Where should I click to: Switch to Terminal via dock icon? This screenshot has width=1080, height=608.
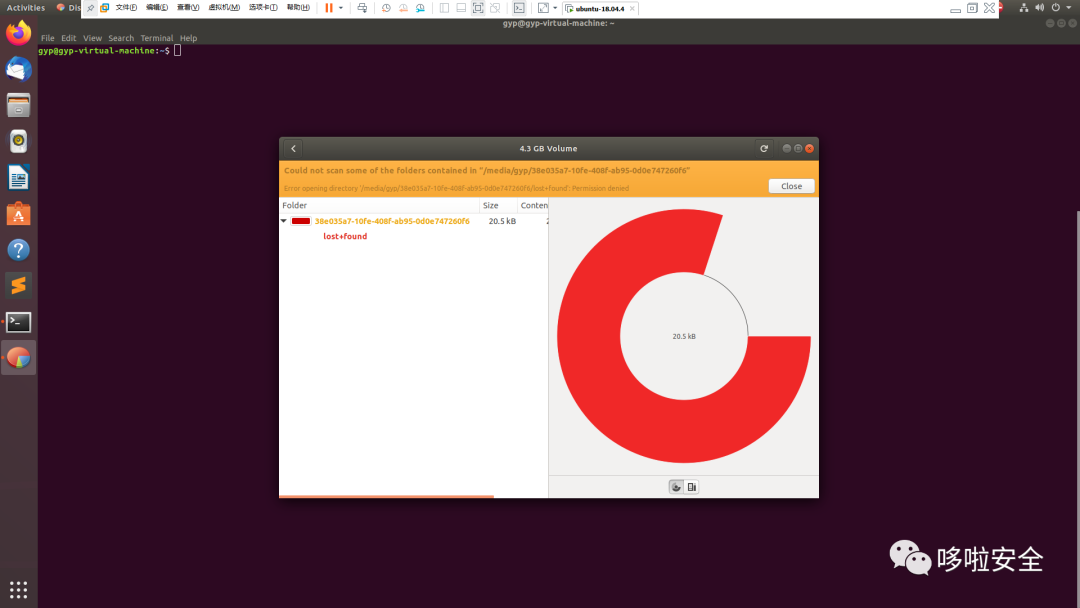pos(19,322)
